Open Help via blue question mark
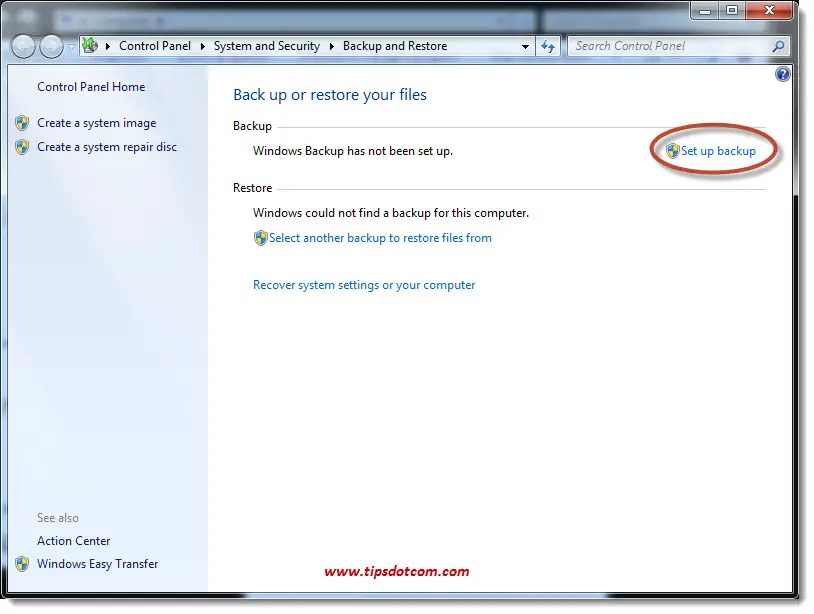The width and height of the screenshot is (814, 614). point(782,74)
